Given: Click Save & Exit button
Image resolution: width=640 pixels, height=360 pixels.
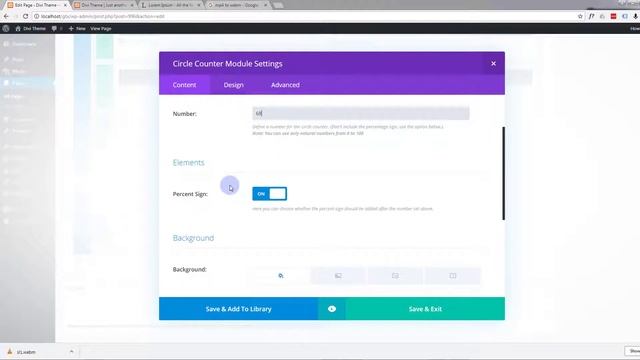Looking at the screenshot, I should (x=425, y=309).
